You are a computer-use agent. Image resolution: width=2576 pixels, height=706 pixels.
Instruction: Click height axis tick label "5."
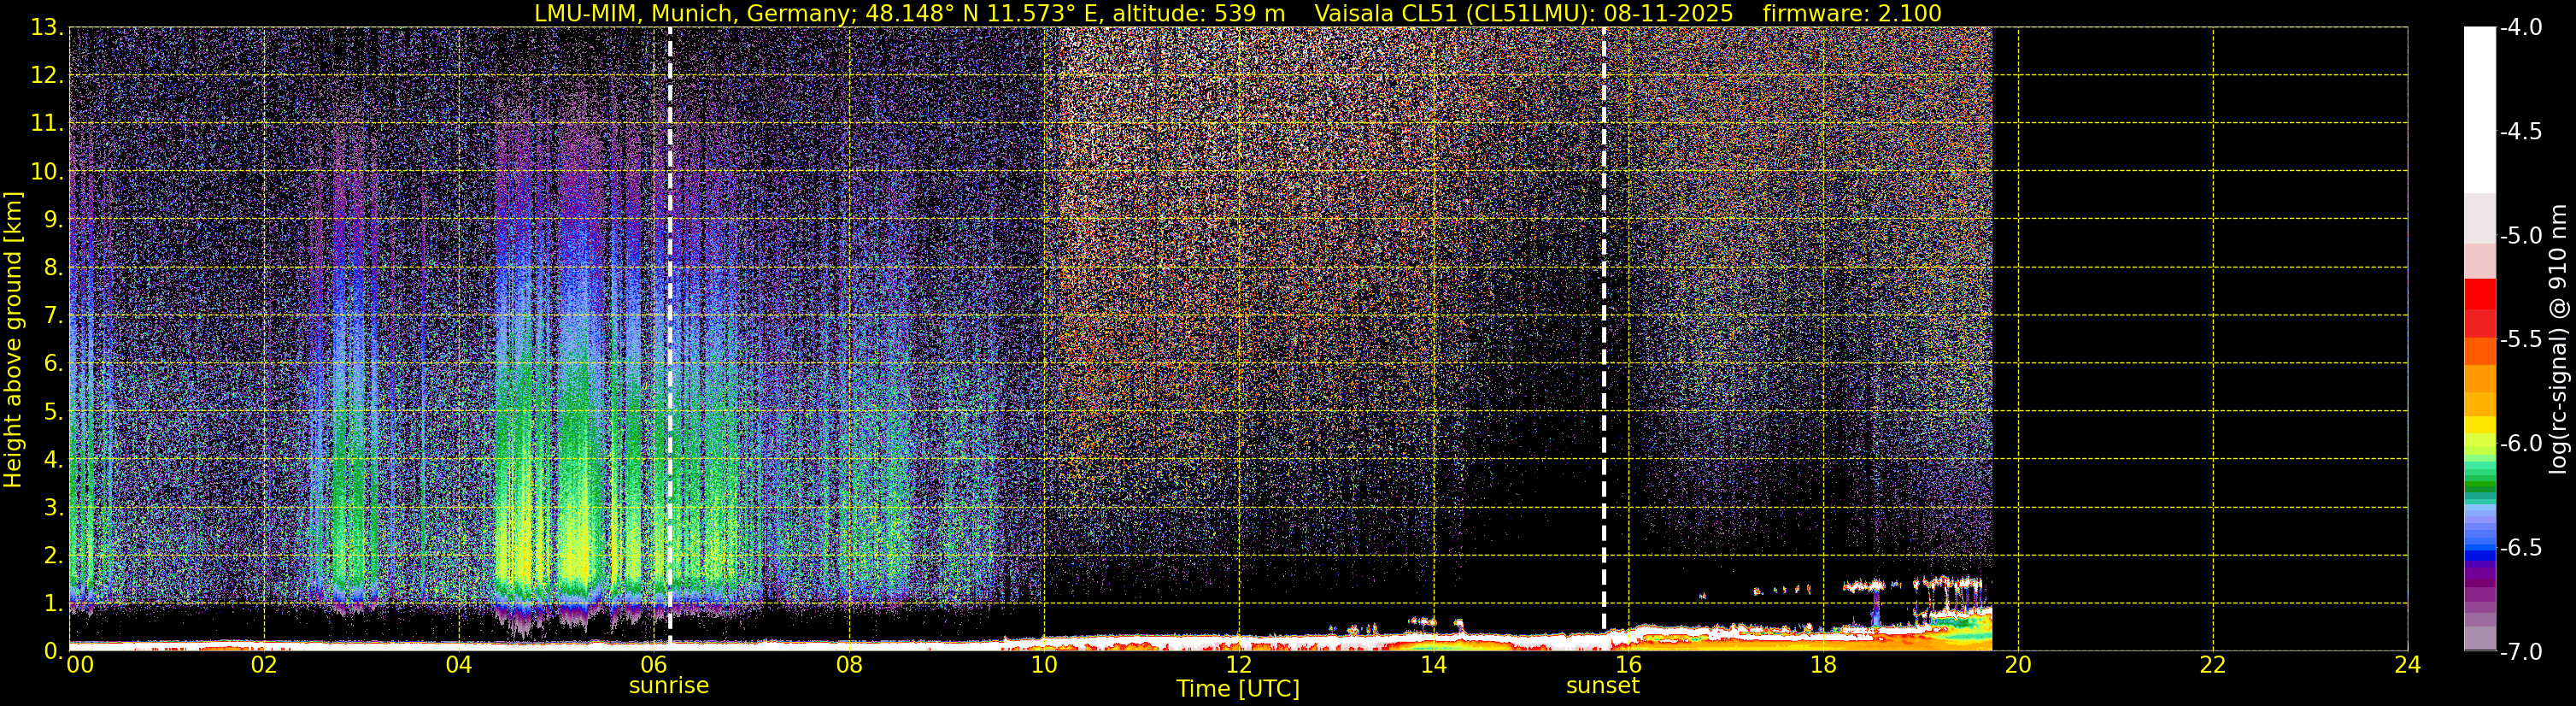tap(53, 412)
